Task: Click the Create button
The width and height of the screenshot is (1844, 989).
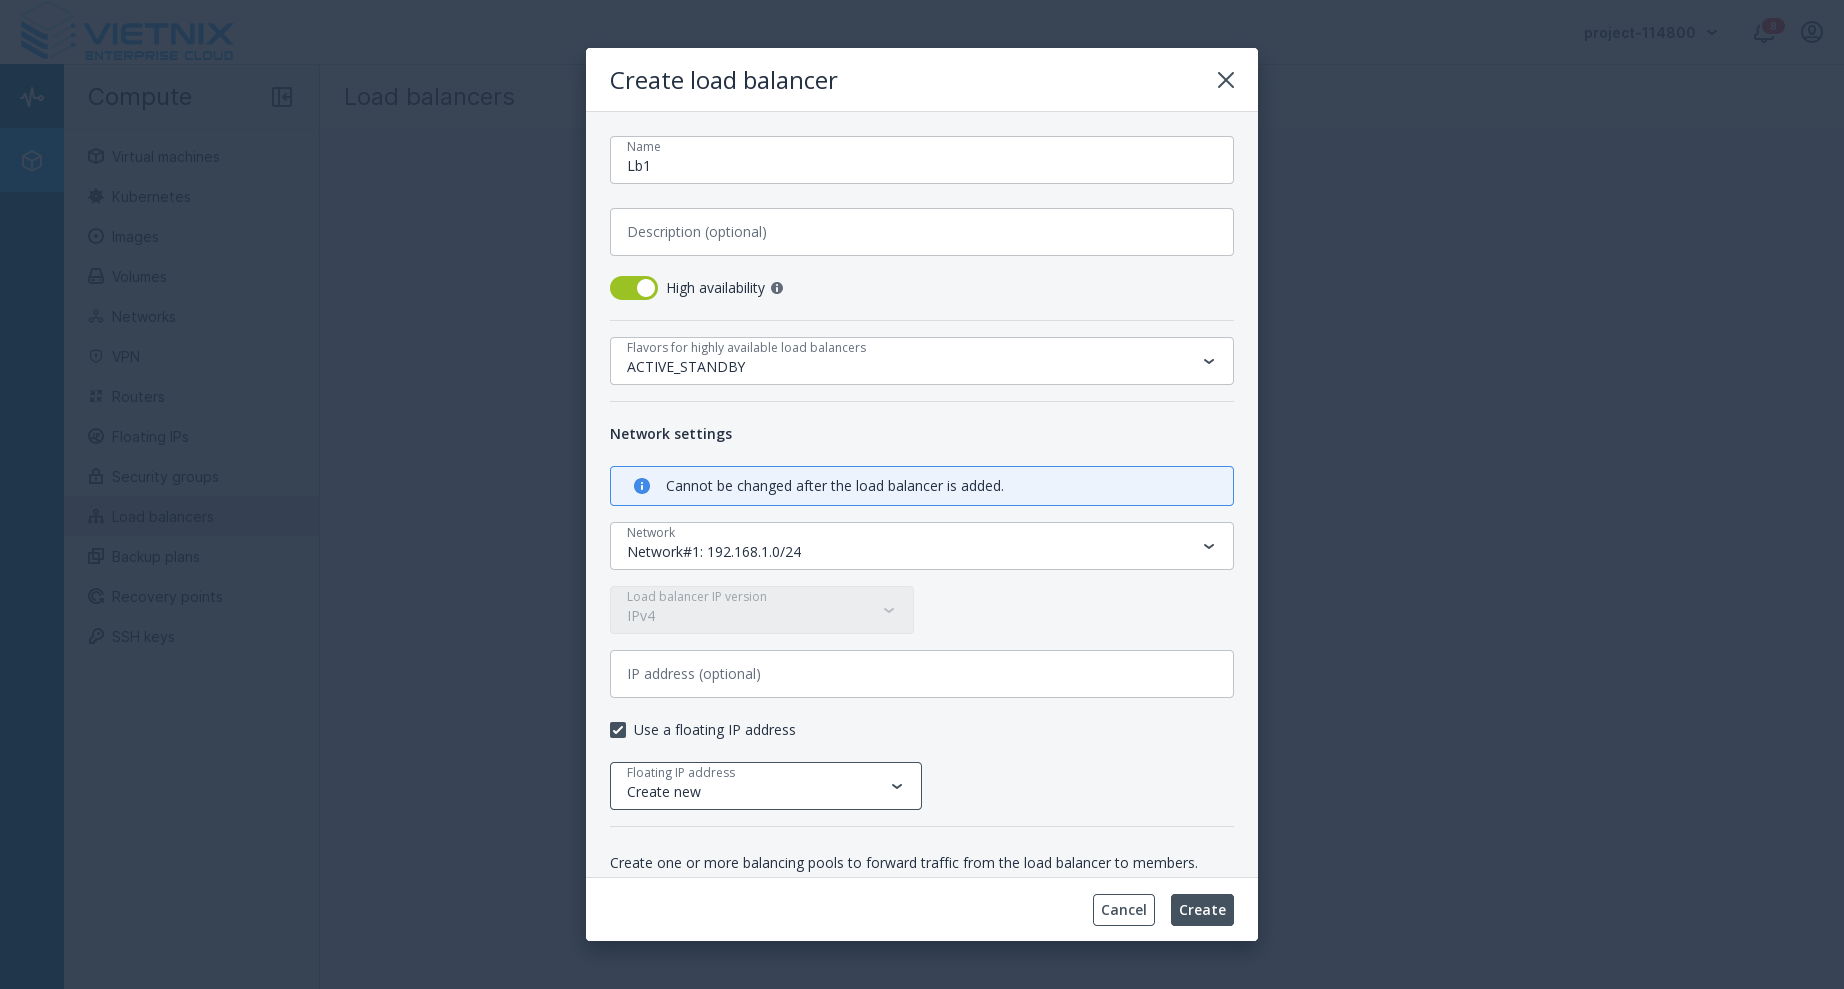Action: click(1201, 910)
